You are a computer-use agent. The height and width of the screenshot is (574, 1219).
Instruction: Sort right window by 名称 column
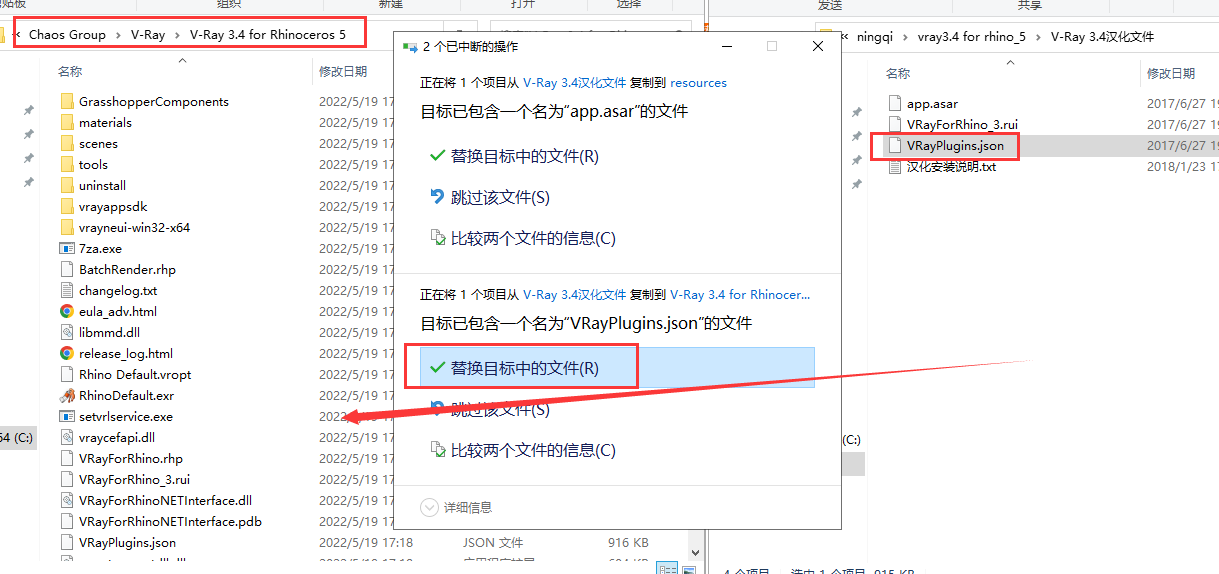coord(898,73)
